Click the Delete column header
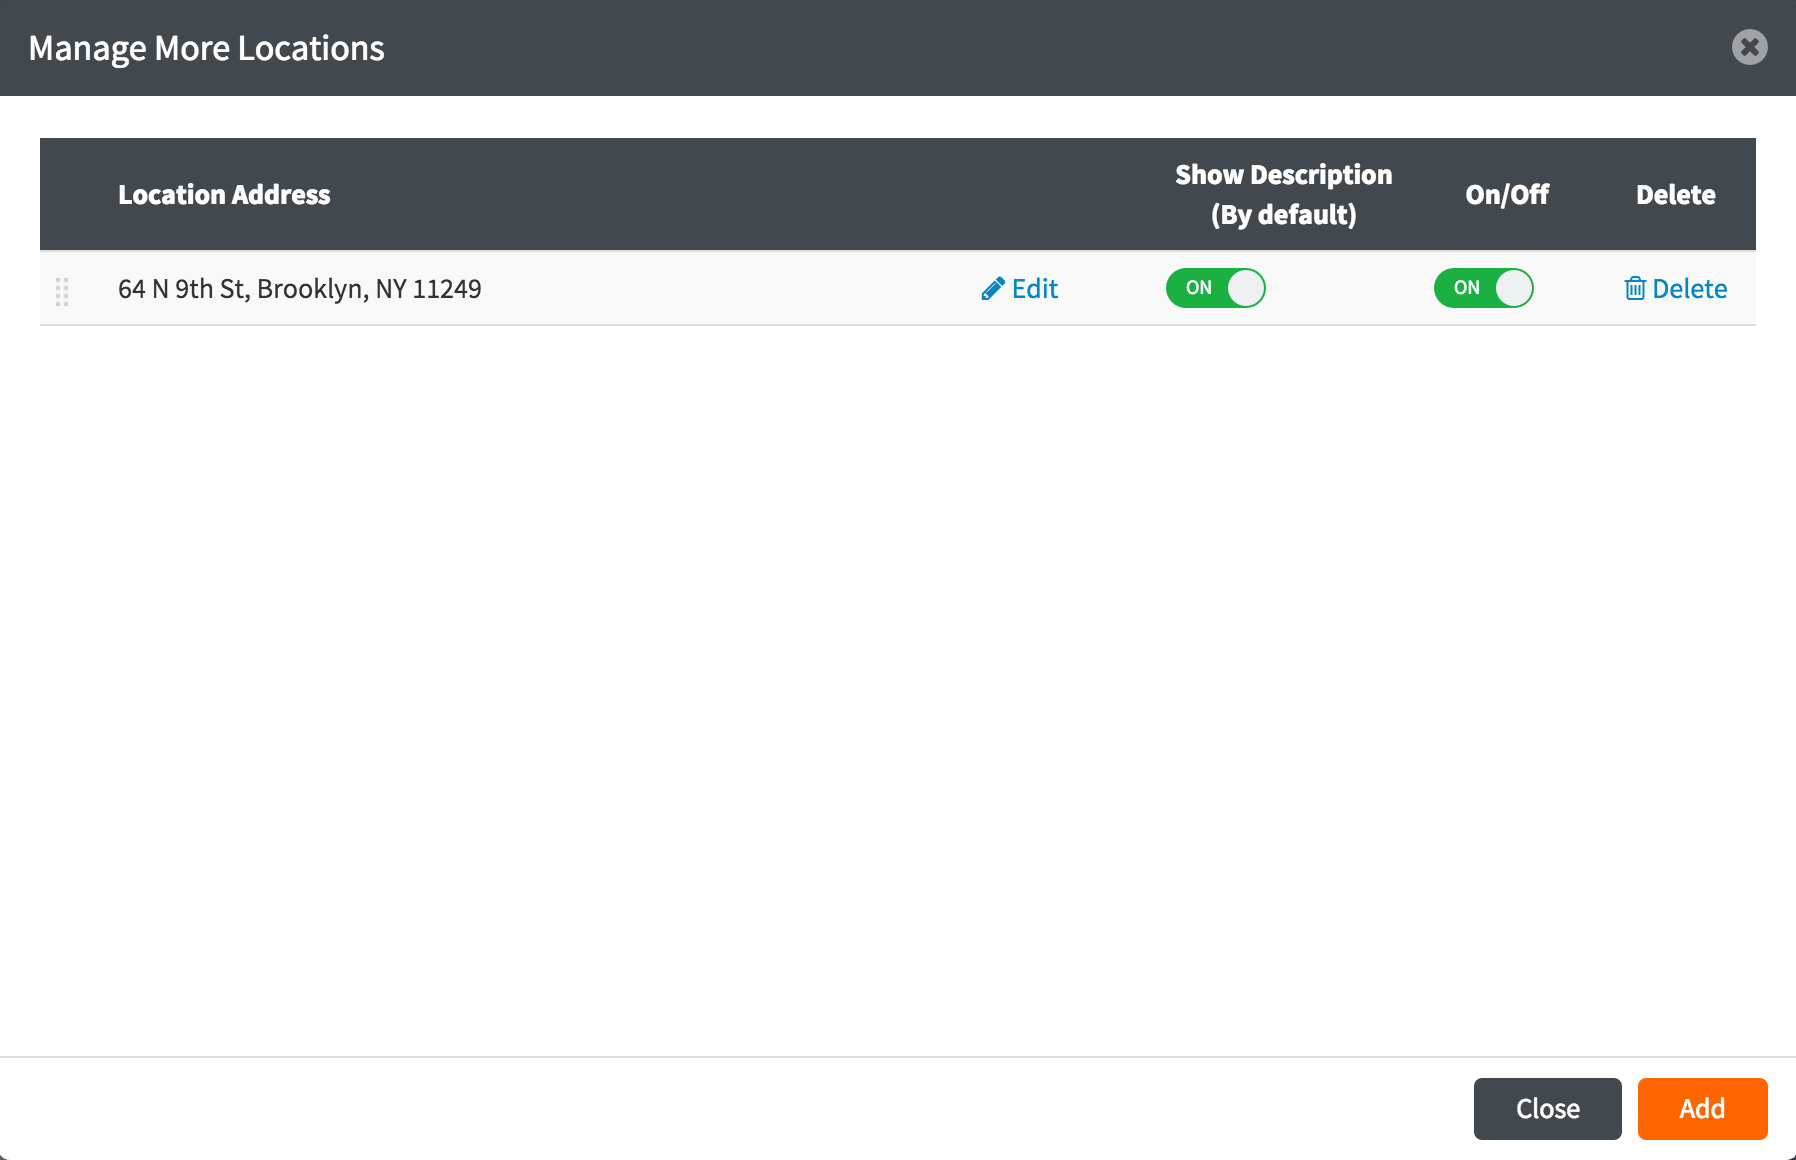Image resolution: width=1796 pixels, height=1160 pixels. (1675, 195)
